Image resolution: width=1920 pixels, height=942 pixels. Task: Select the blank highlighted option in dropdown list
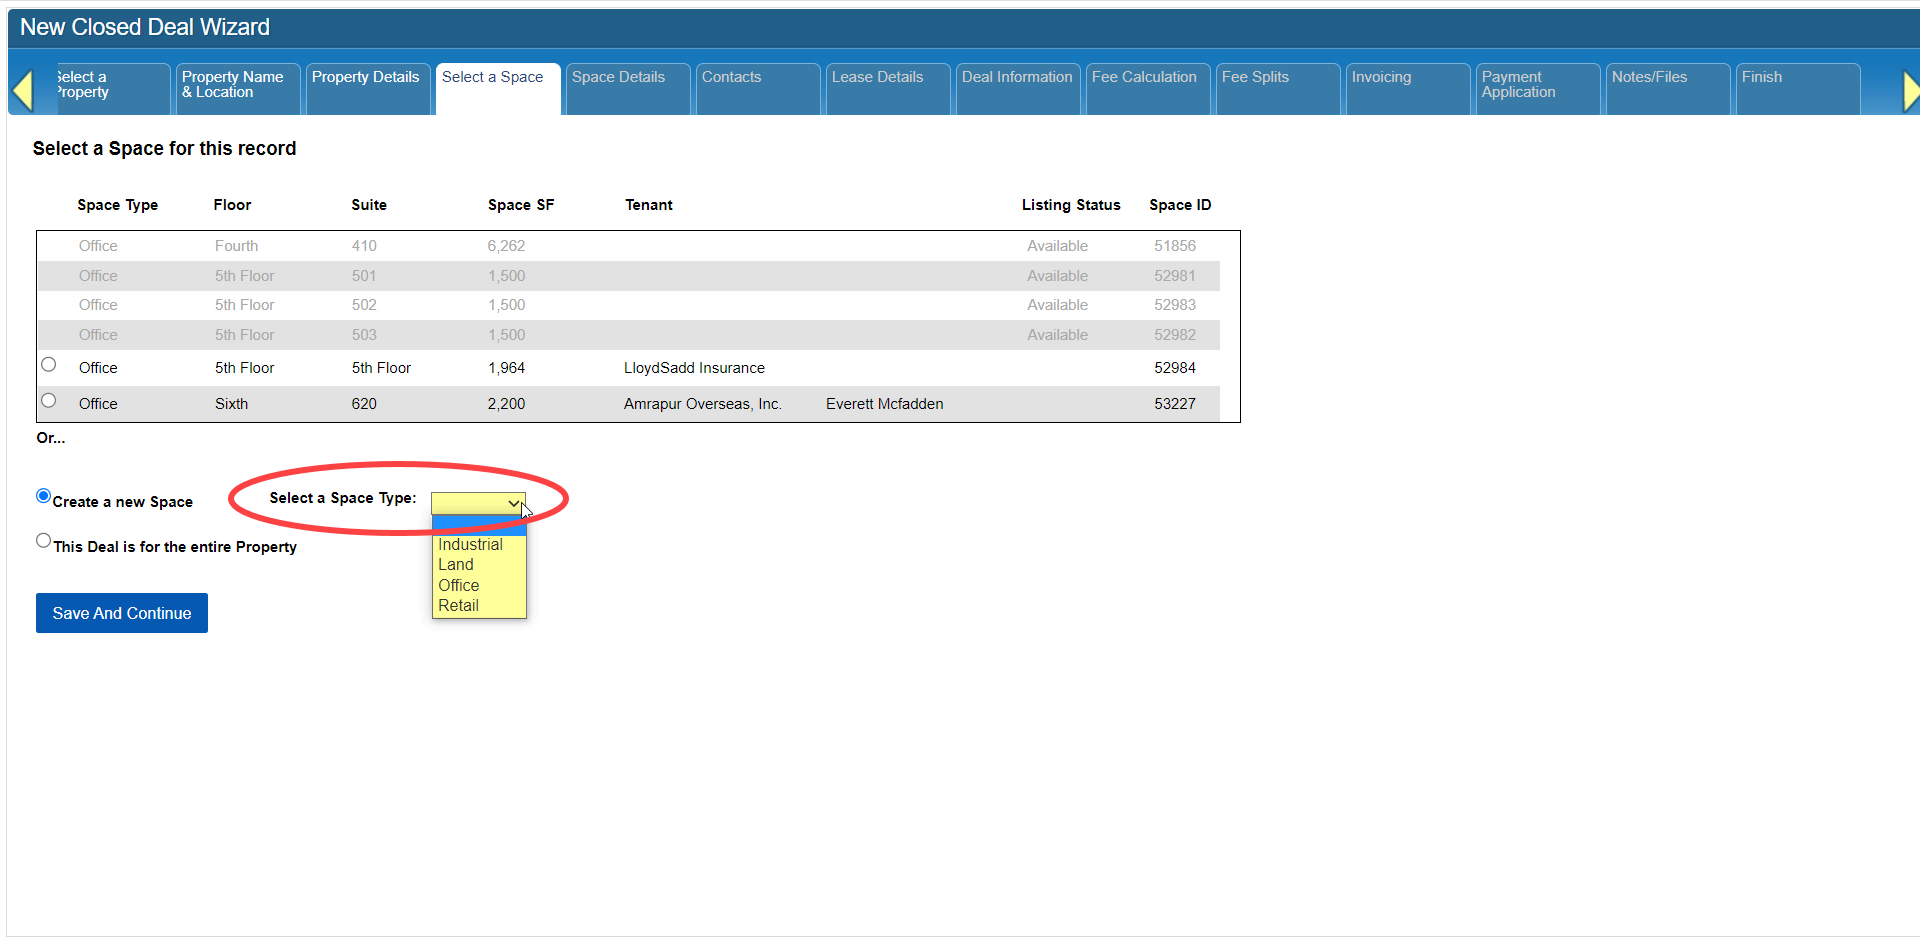(479, 526)
